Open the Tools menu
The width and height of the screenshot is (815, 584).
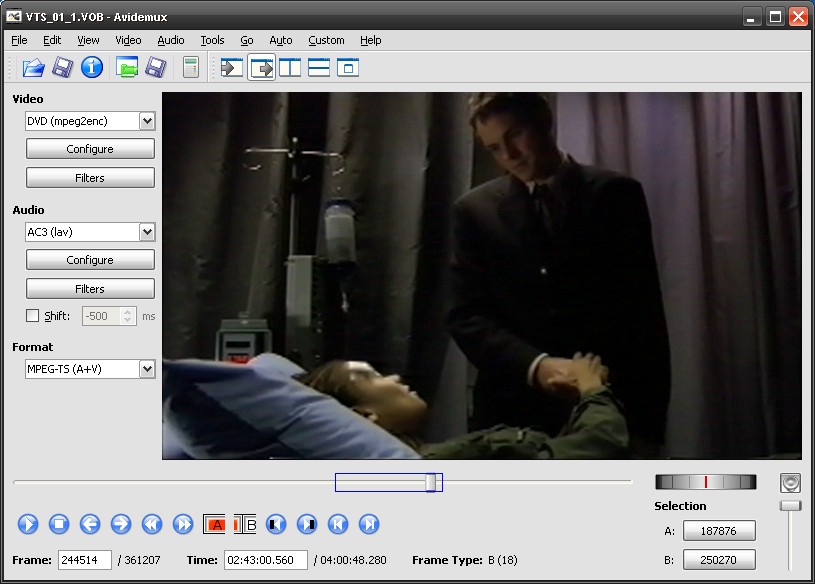[213, 40]
